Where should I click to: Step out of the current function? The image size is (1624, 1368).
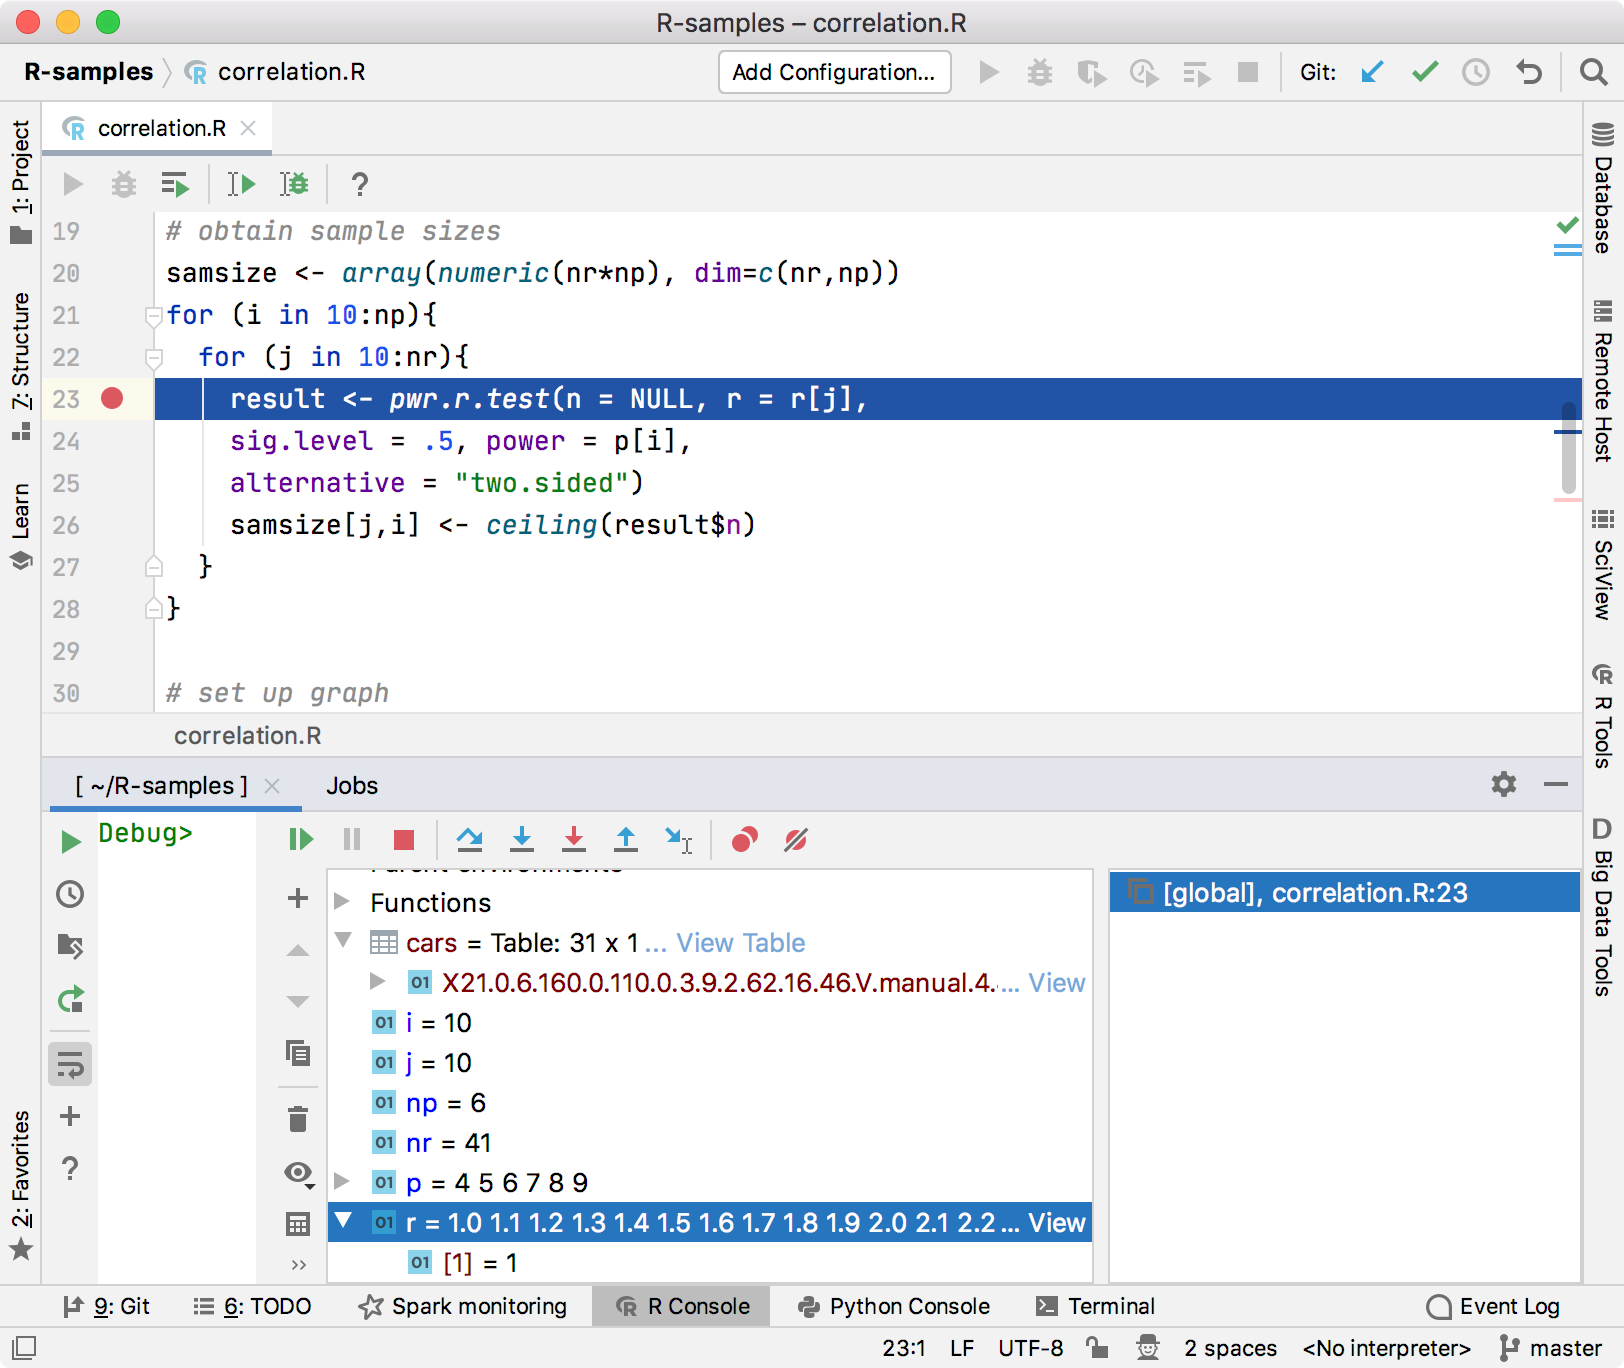click(x=625, y=840)
